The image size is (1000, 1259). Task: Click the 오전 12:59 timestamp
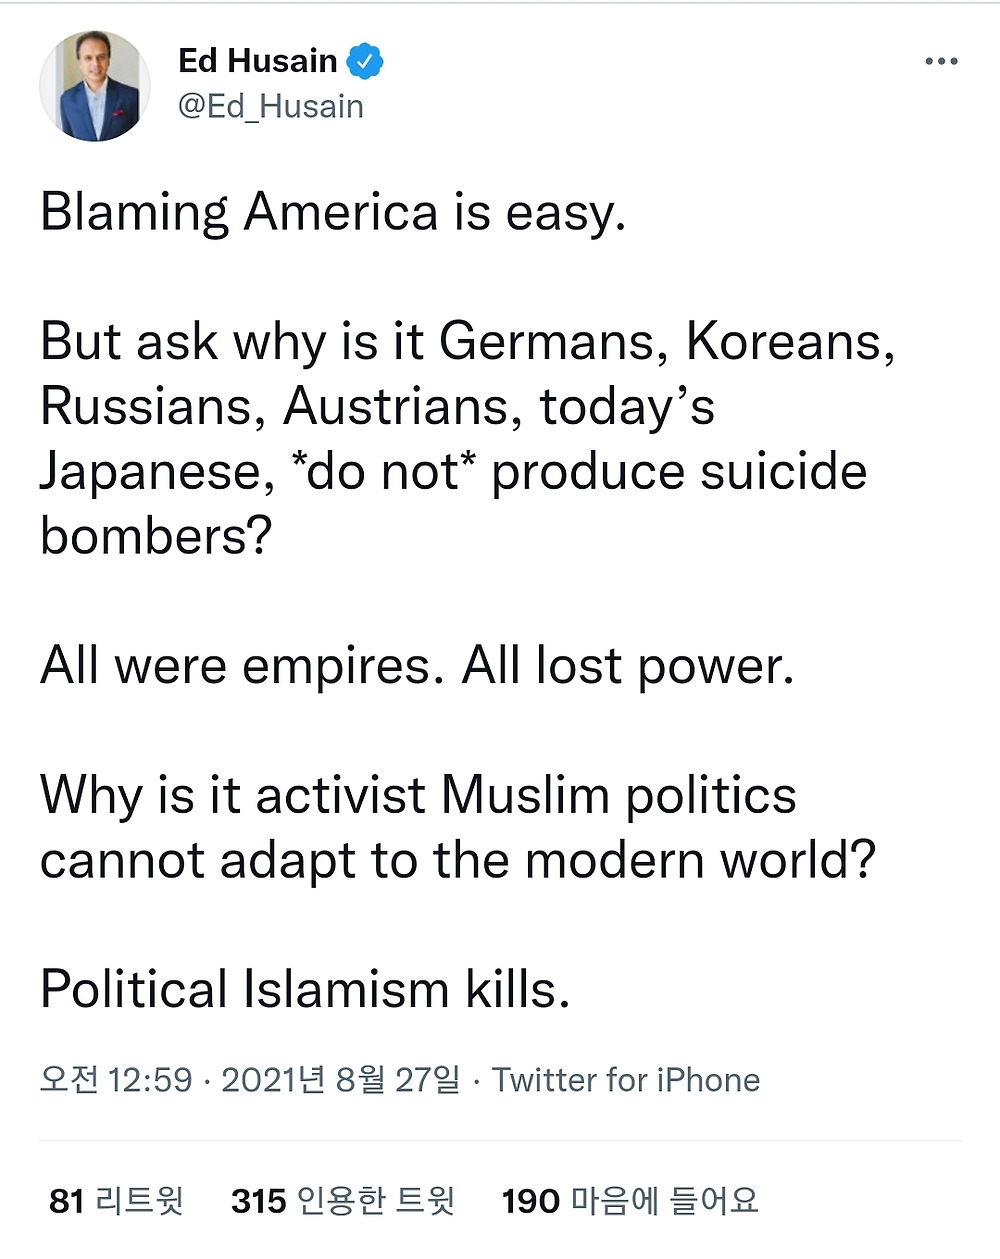tap(116, 1080)
